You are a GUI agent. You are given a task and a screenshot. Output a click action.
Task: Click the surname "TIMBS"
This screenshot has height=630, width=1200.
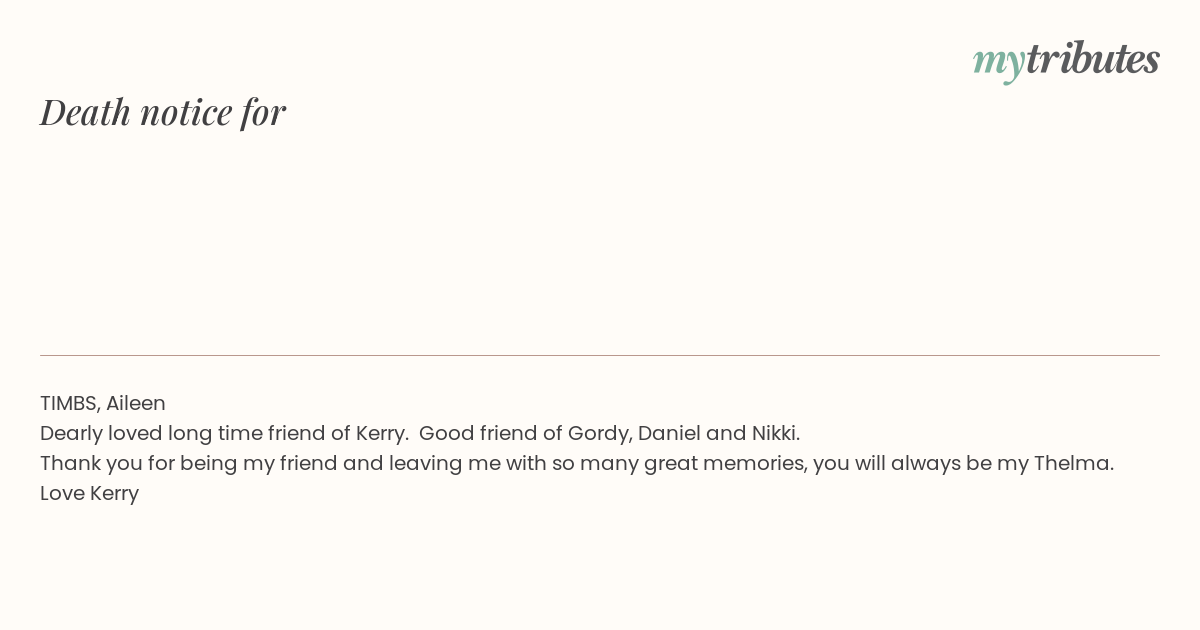click(x=69, y=403)
